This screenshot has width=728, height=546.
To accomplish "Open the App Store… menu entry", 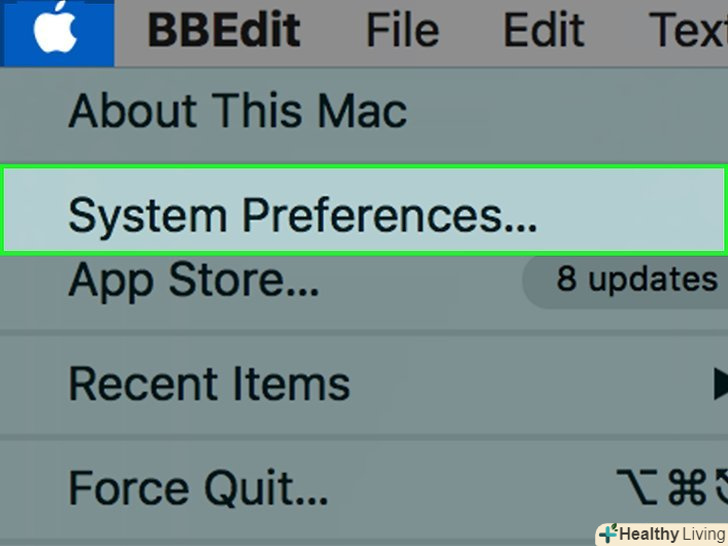I will [194, 281].
